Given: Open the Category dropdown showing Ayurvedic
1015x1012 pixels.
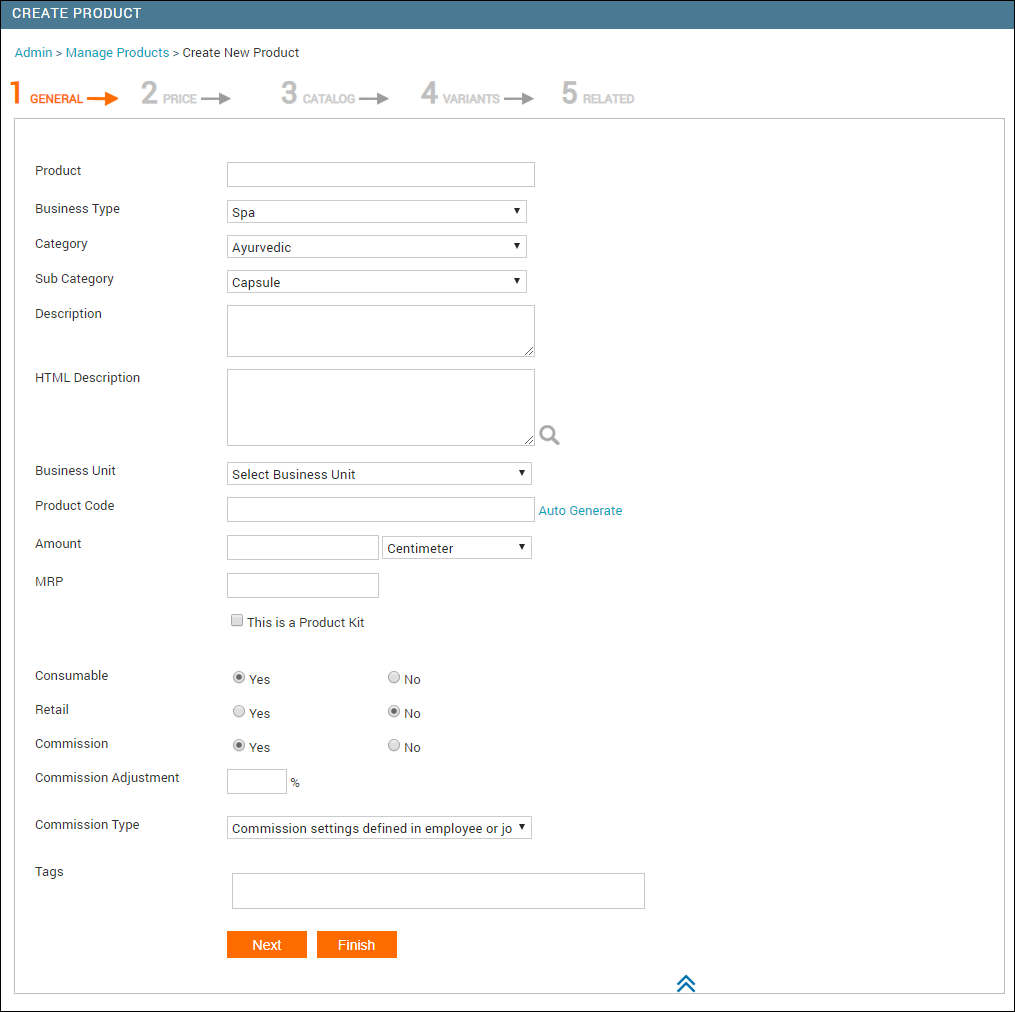Looking at the screenshot, I should (x=377, y=247).
